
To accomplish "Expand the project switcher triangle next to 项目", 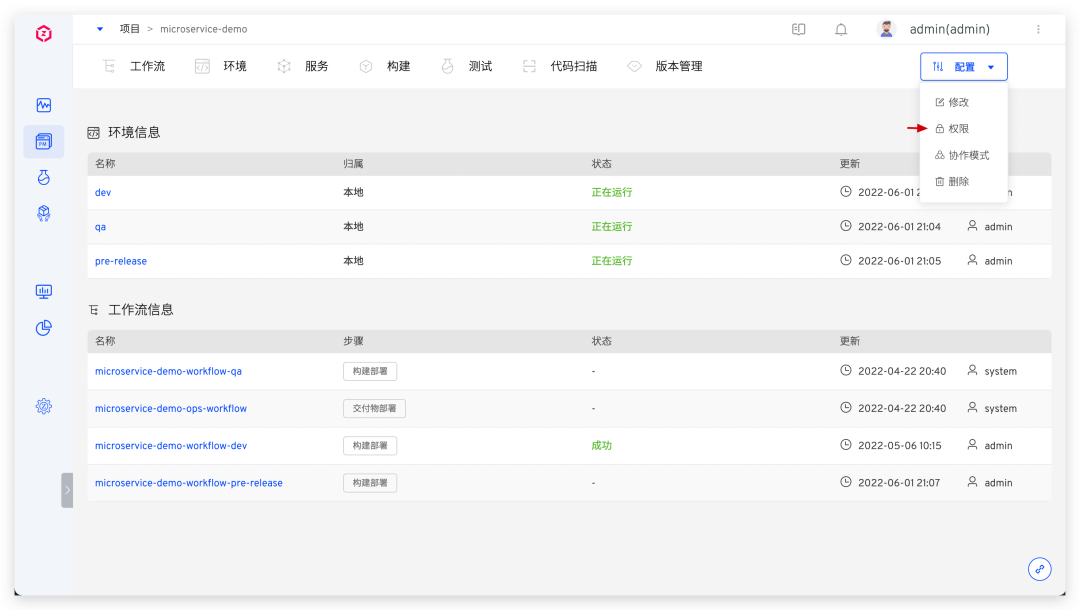I will click(x=100, y=29).
